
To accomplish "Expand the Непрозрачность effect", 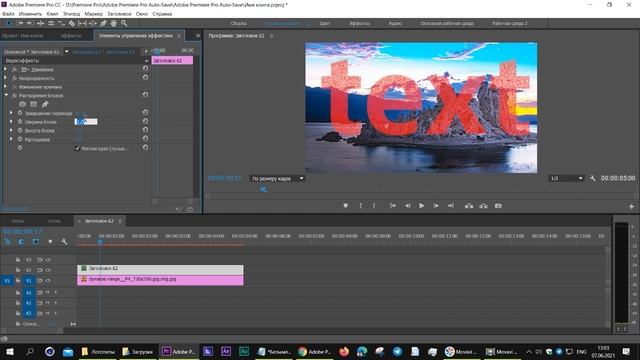I will [x=5, y=78].
